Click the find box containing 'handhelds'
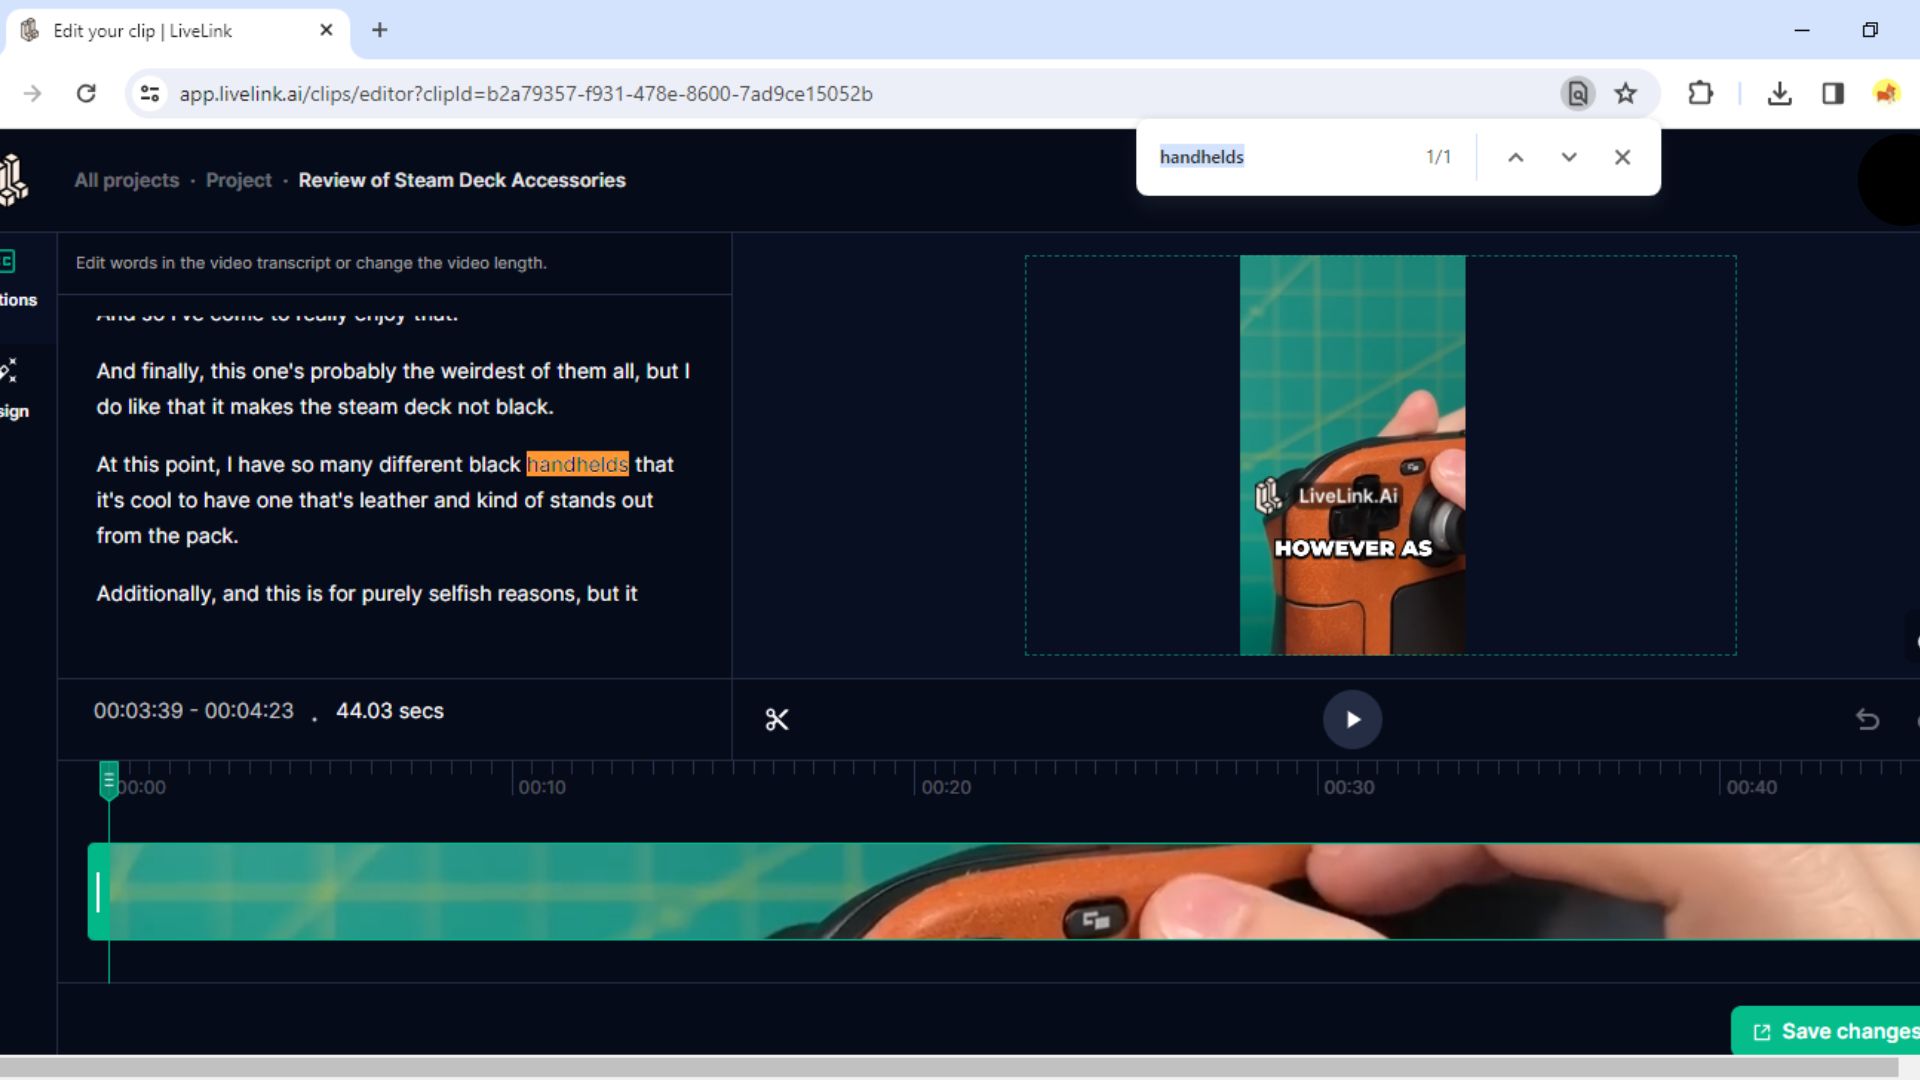Screen dimensions: 1920x1080 pyautogui.click(x=1285, y=157)
